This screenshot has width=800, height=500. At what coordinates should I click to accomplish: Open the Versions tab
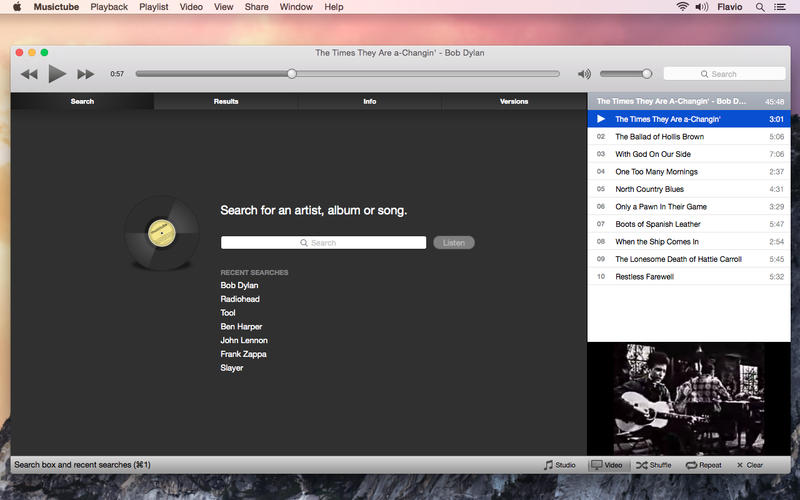coord(513,101)
